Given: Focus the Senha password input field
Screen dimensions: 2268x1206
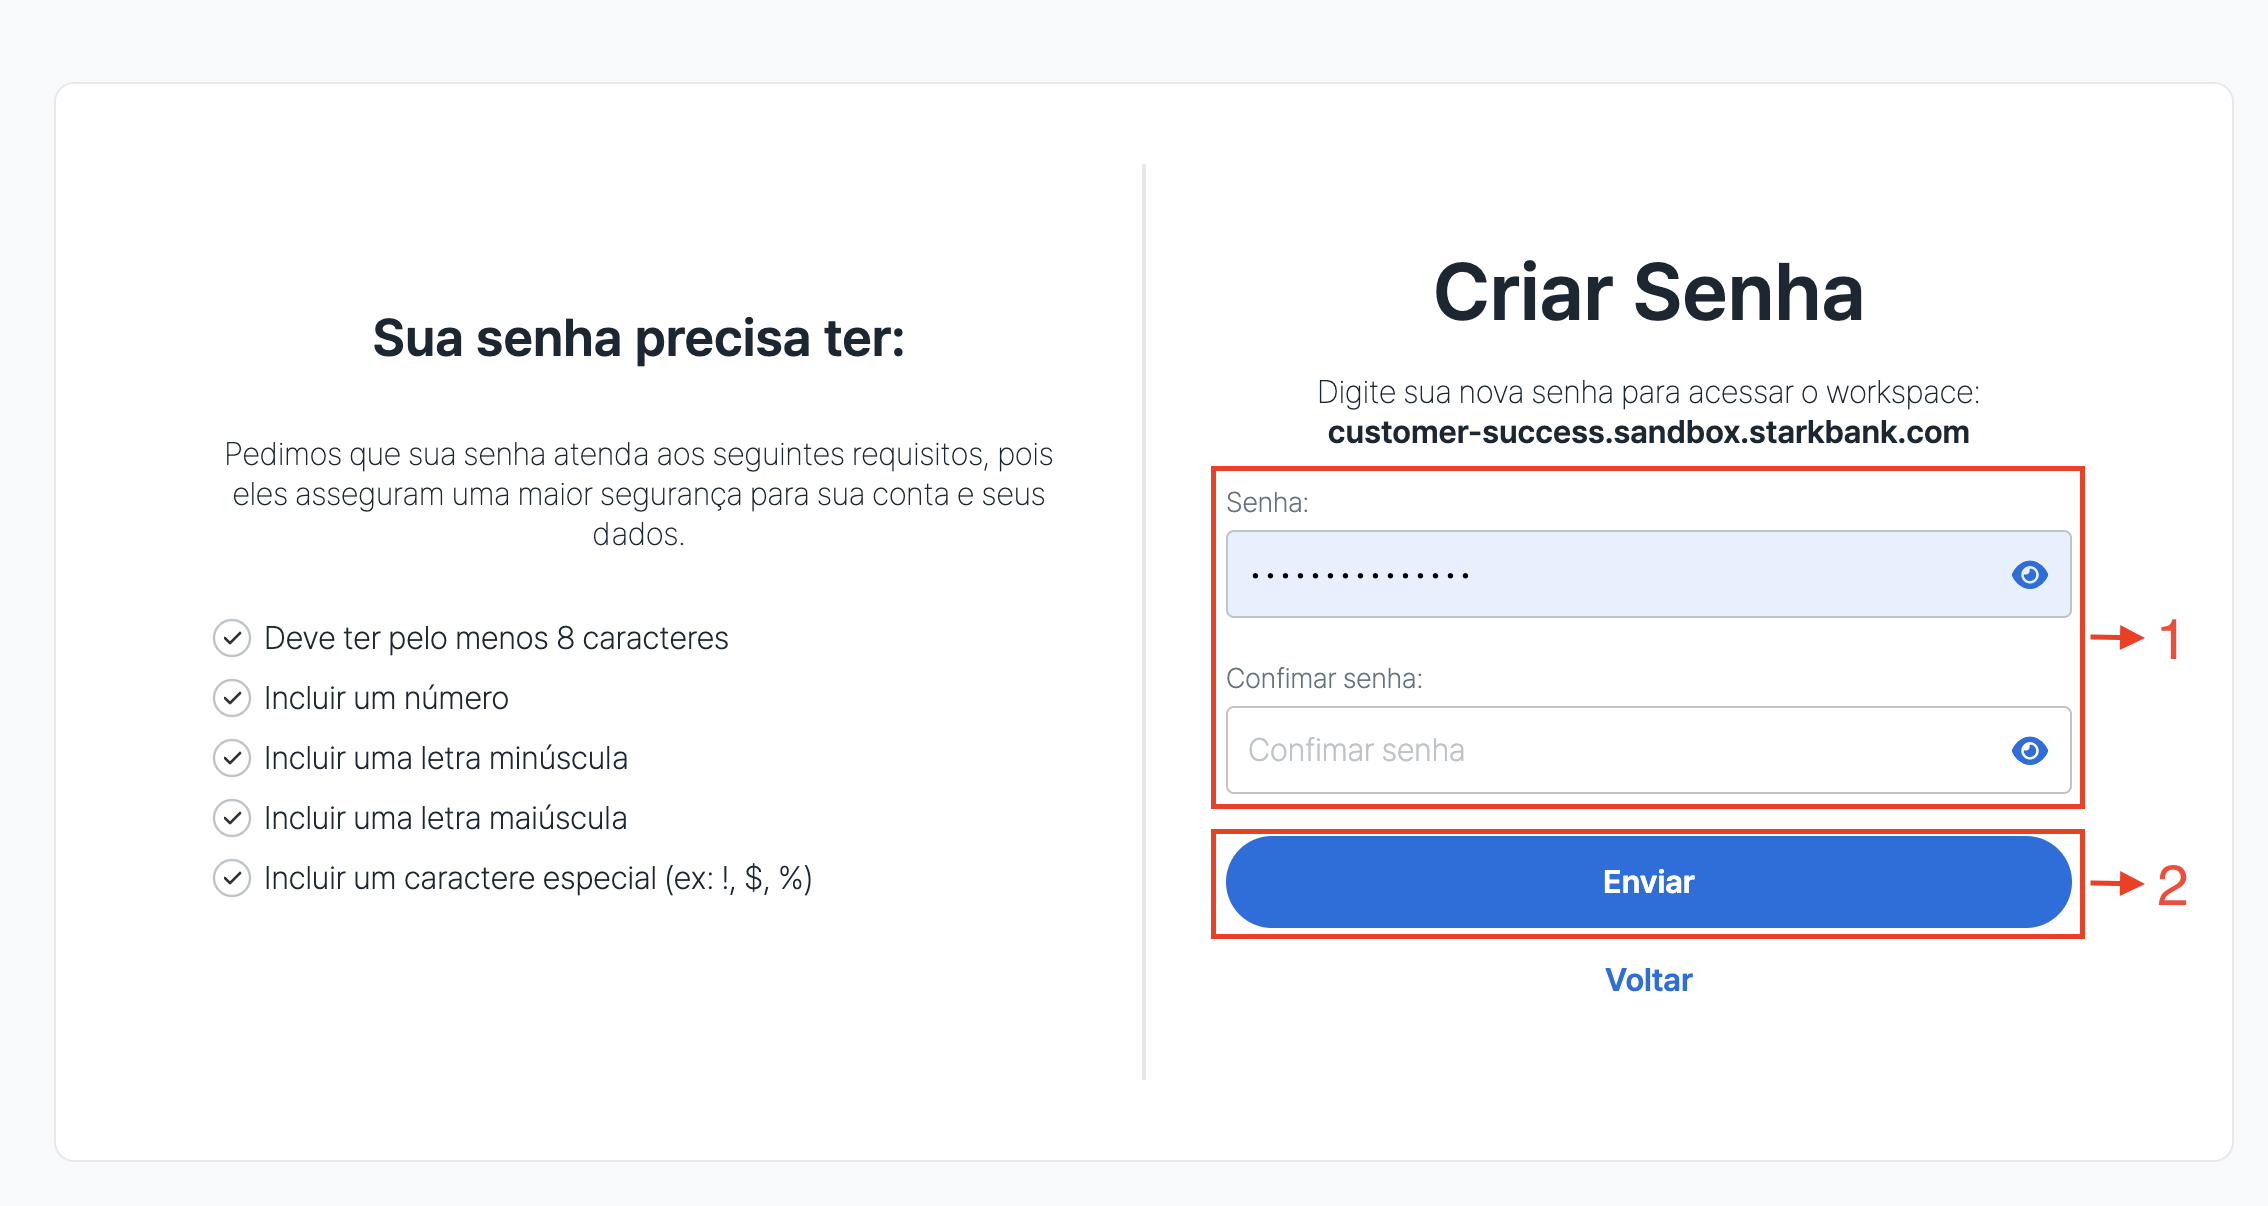Looking at the screenshot, I should [x=1648, y=574].
